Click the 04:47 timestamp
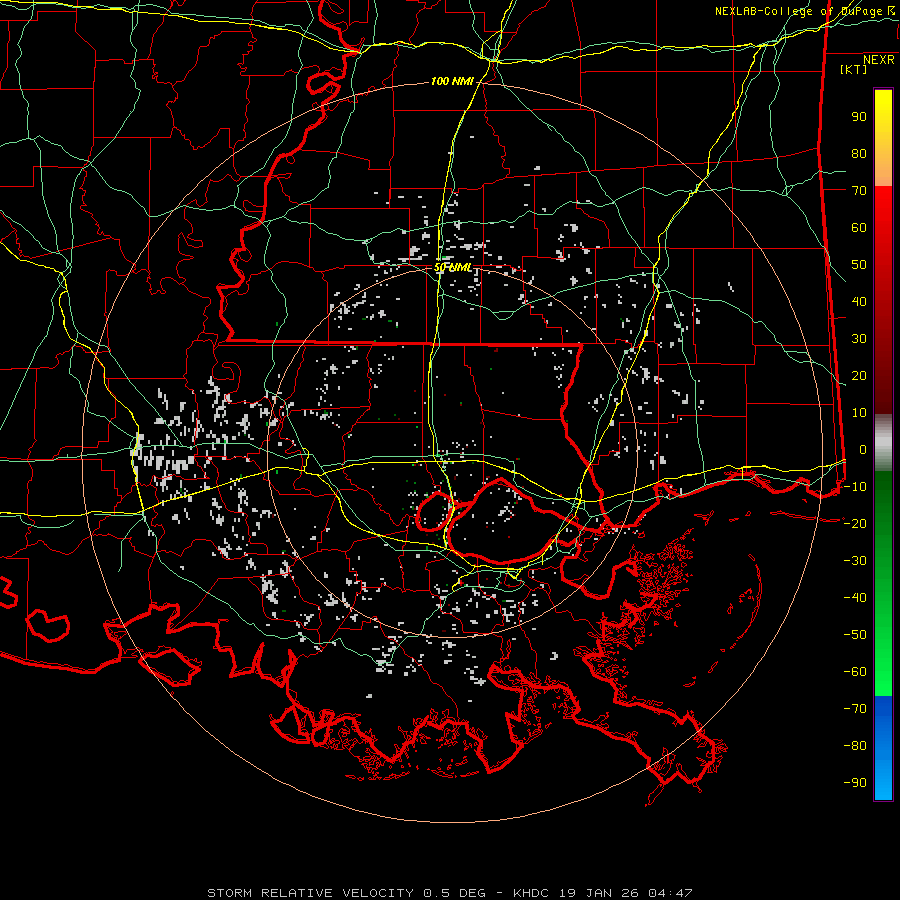 (x=670, y=893)
